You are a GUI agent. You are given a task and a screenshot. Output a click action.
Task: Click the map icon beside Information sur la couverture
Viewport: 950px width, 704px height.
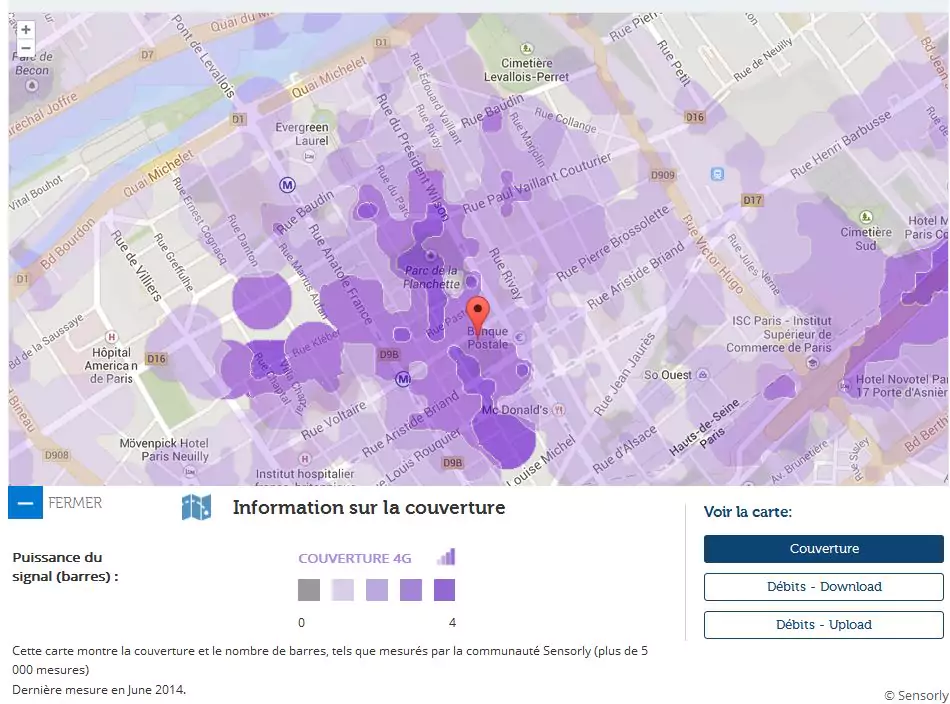pyautogui.click(x=196, y=507)
